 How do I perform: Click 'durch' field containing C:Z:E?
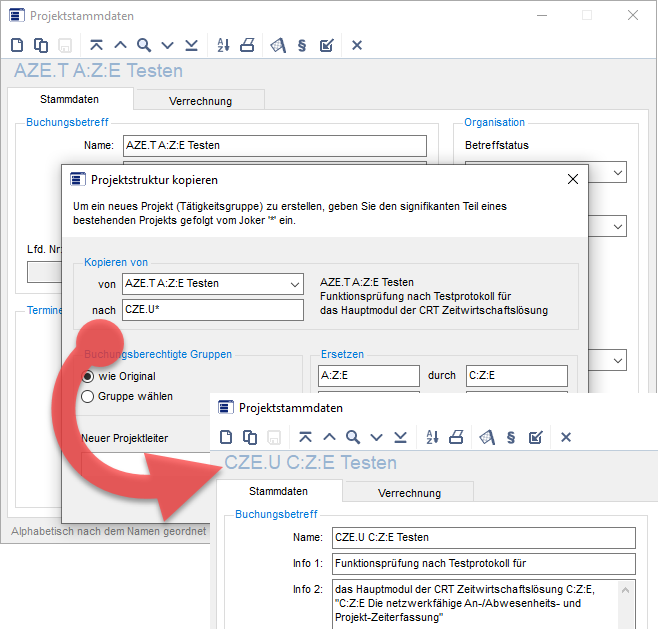click(517, 376)
